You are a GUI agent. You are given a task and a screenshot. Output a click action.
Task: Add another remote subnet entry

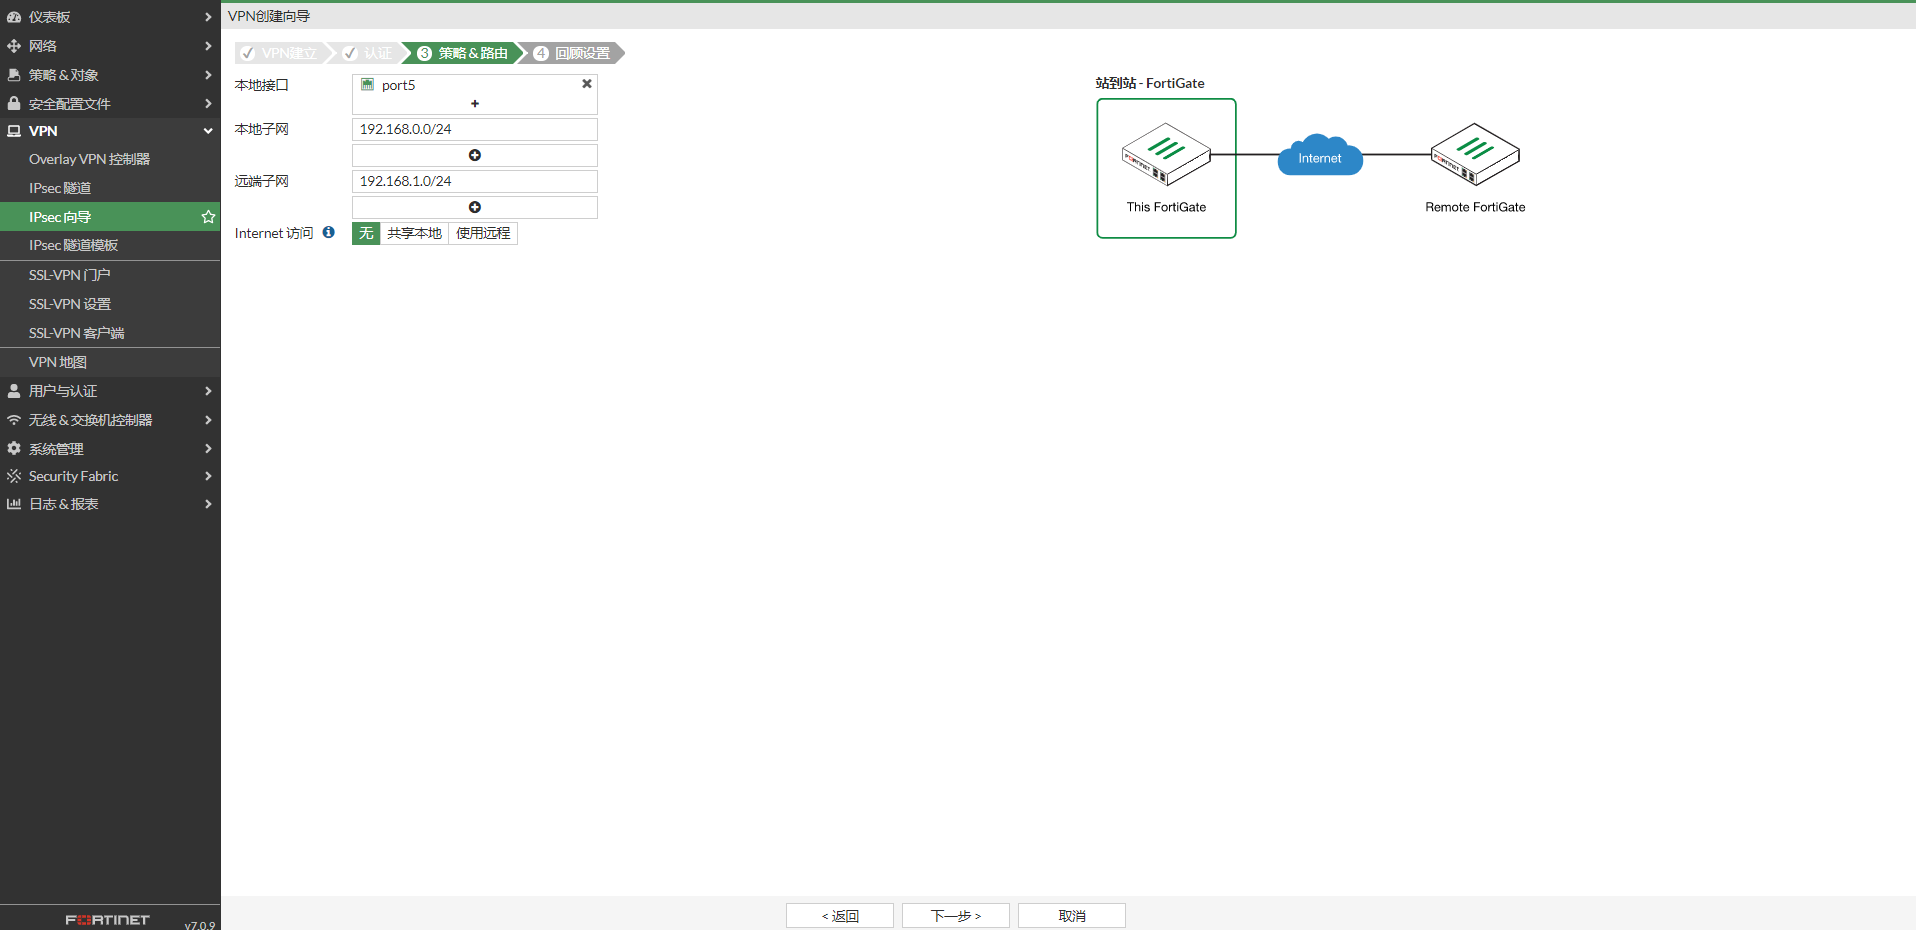(475, 207)
